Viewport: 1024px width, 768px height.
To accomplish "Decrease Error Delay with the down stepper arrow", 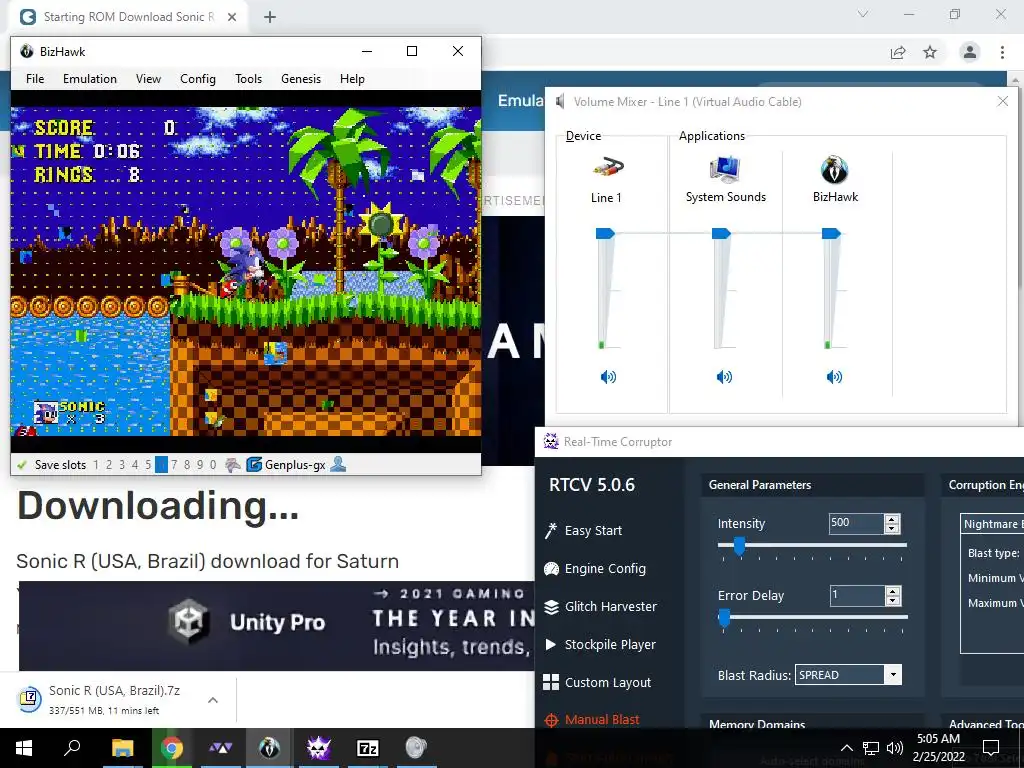I will (x=892, y=600).
